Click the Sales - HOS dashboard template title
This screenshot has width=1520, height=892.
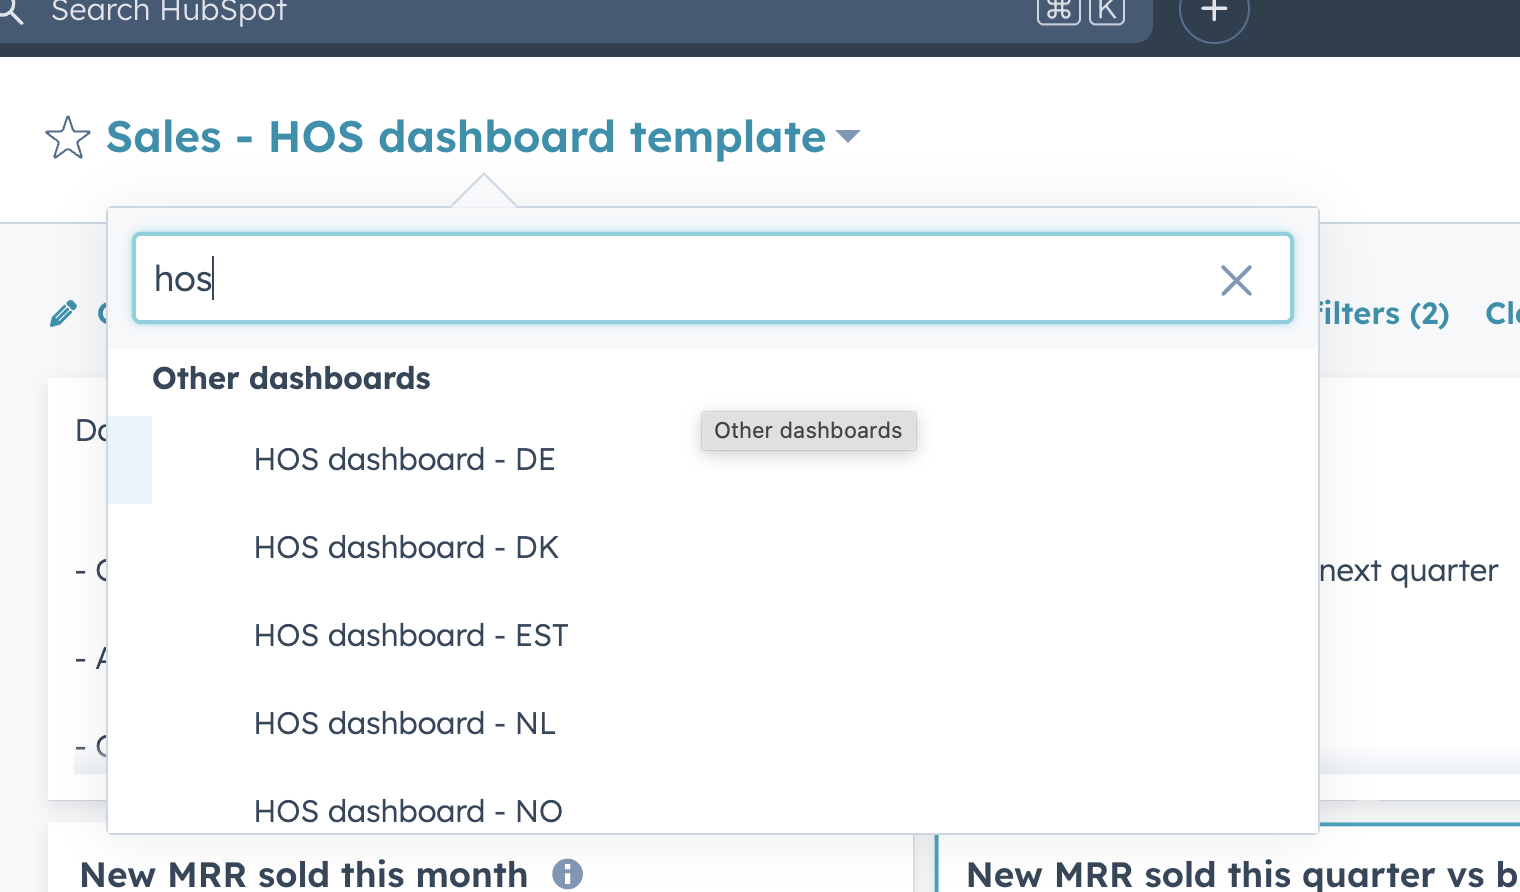coord(466,137)
